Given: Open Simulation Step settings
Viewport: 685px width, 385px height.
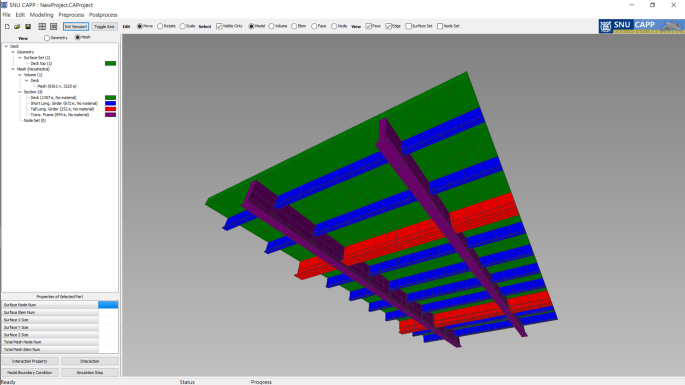Looking at the screenshot, I should pyautogui.click(x=90, y=373).
